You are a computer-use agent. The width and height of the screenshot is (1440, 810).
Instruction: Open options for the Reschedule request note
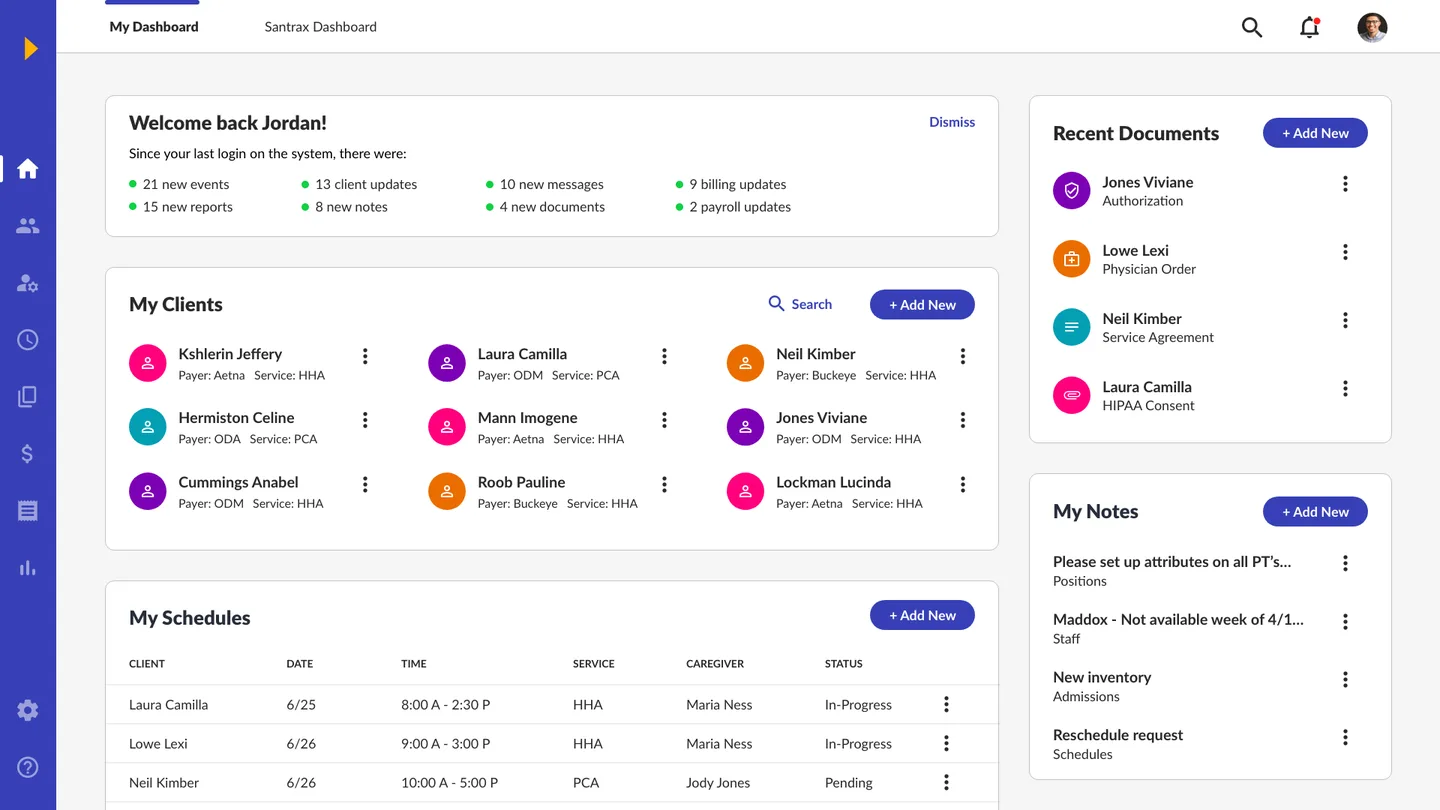click(1345, 736)
